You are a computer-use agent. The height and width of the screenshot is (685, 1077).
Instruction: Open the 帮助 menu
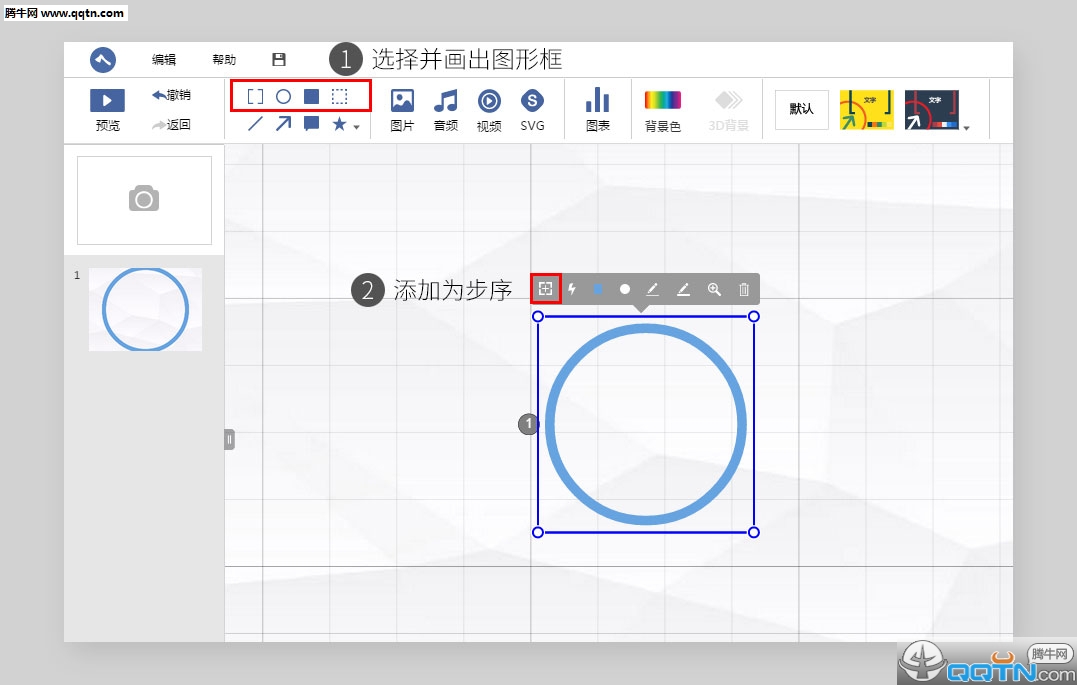click(224, 60)
